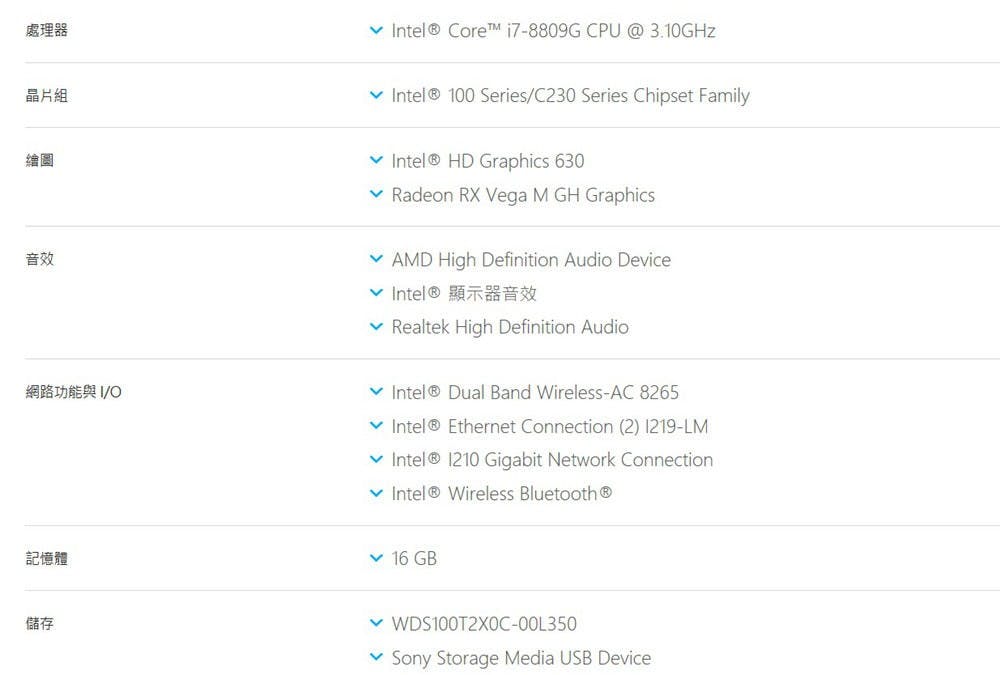
Task: Click chevron beside Realtek High Definition Audio
Action: [376, 327]
